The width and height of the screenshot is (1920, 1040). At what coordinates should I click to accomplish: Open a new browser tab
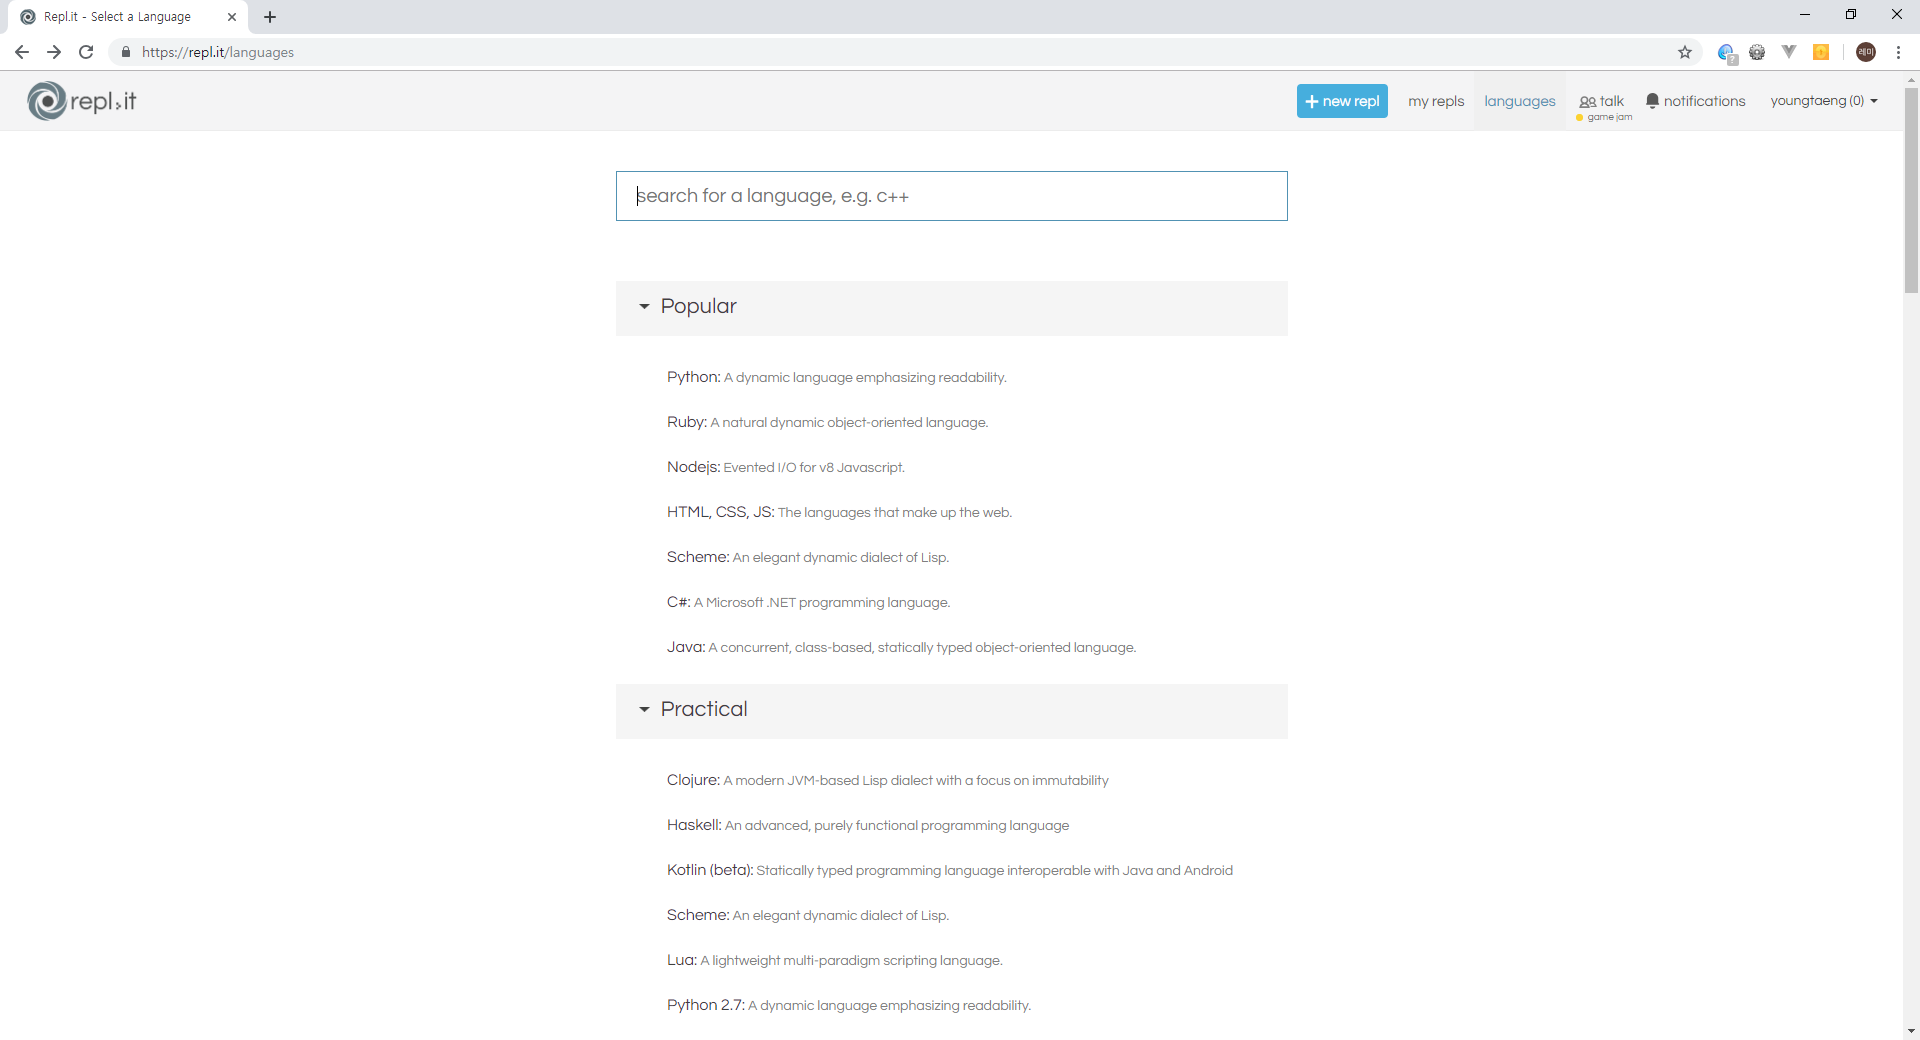click(270, 17)
